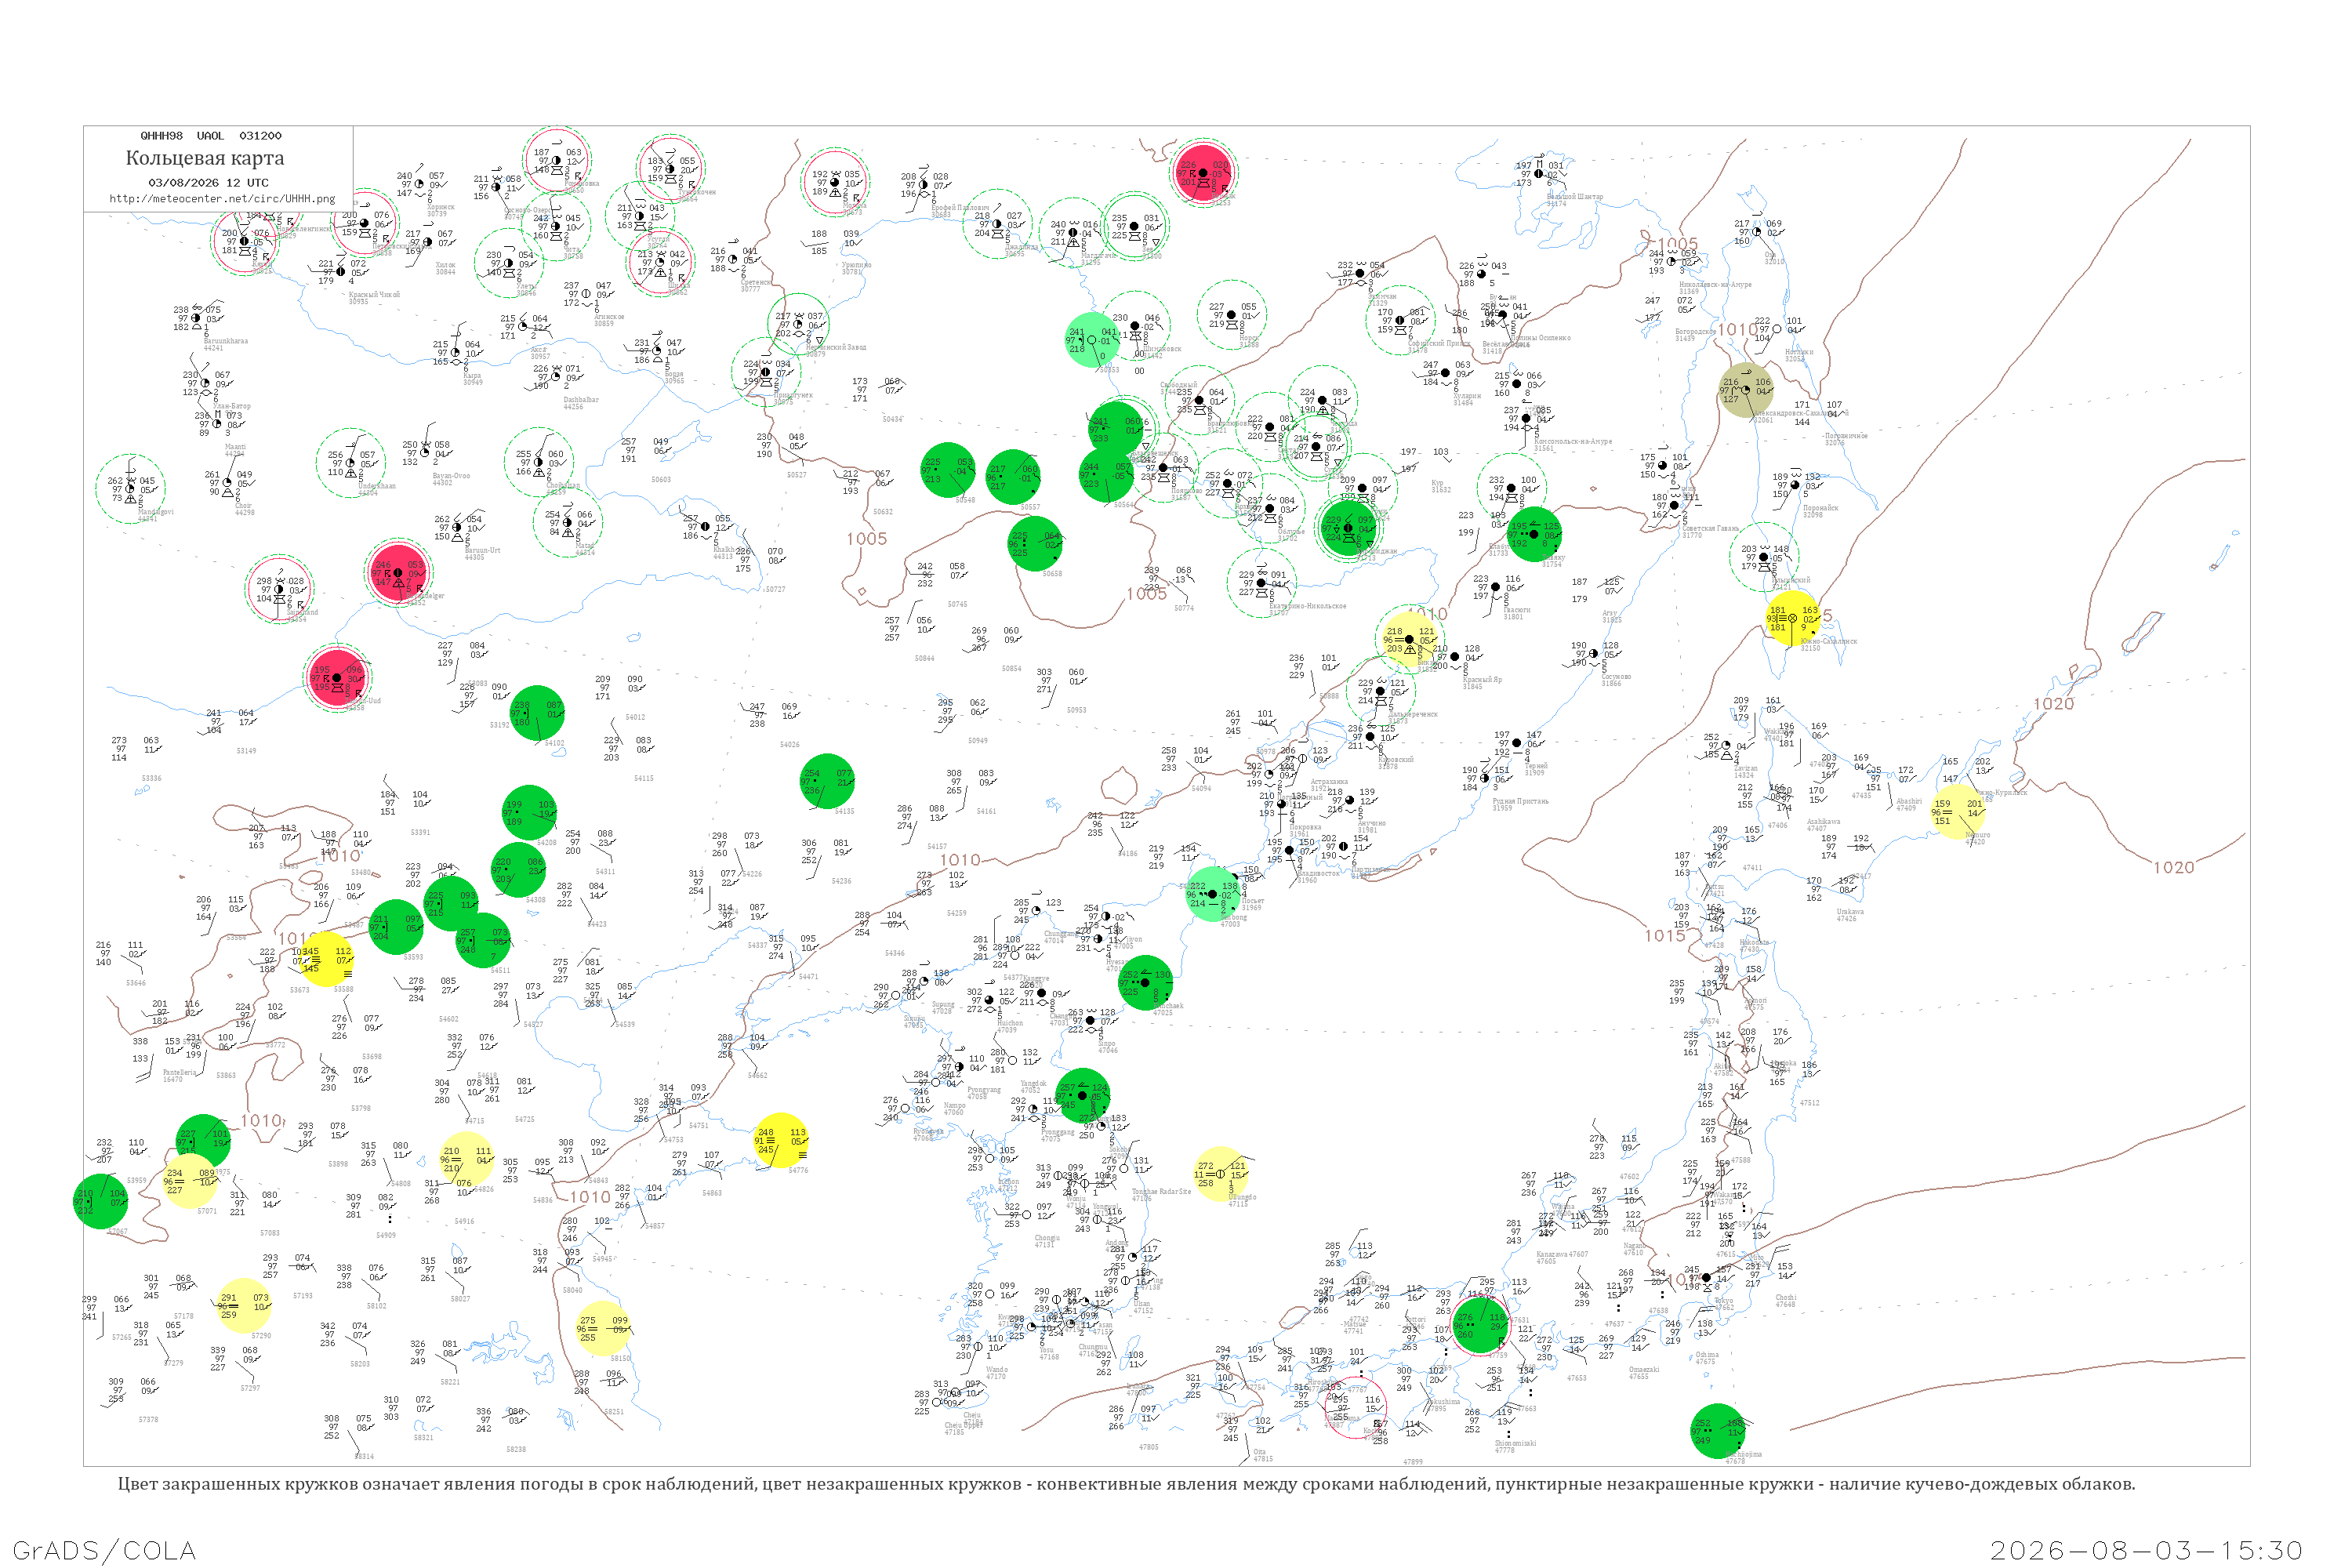Click the green filled circle at Тивяку
The height and width of the screenshot is (1568, 2352).
point(1534,534)
